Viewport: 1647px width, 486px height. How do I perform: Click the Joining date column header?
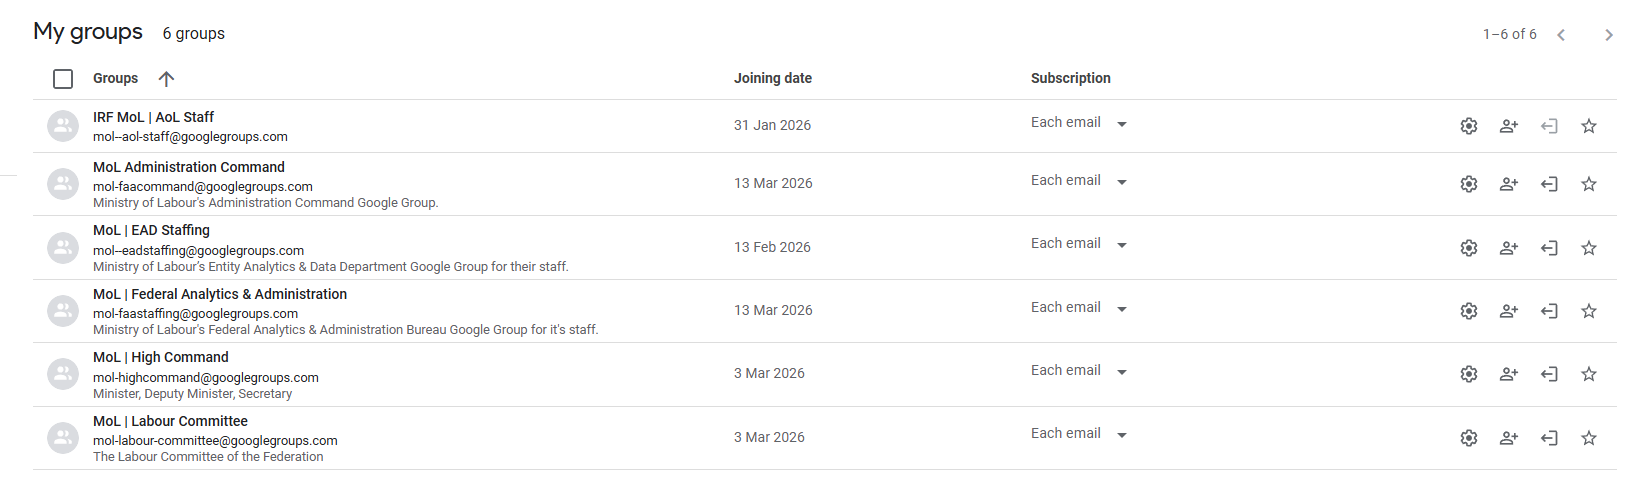772,78
